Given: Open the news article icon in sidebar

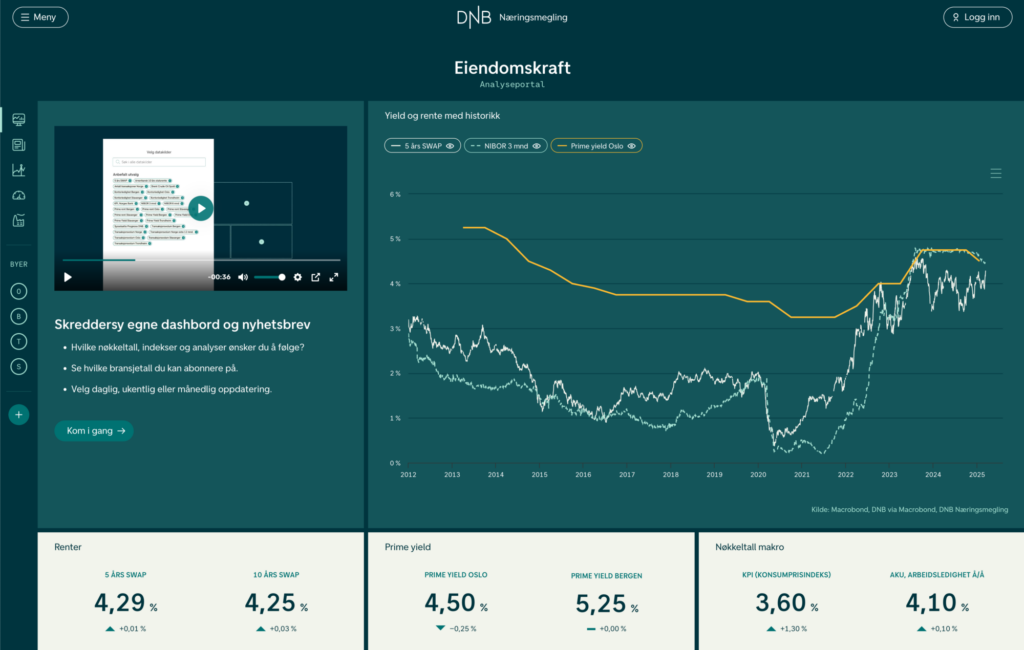Looking at the screenshot, I should (18, 145).
